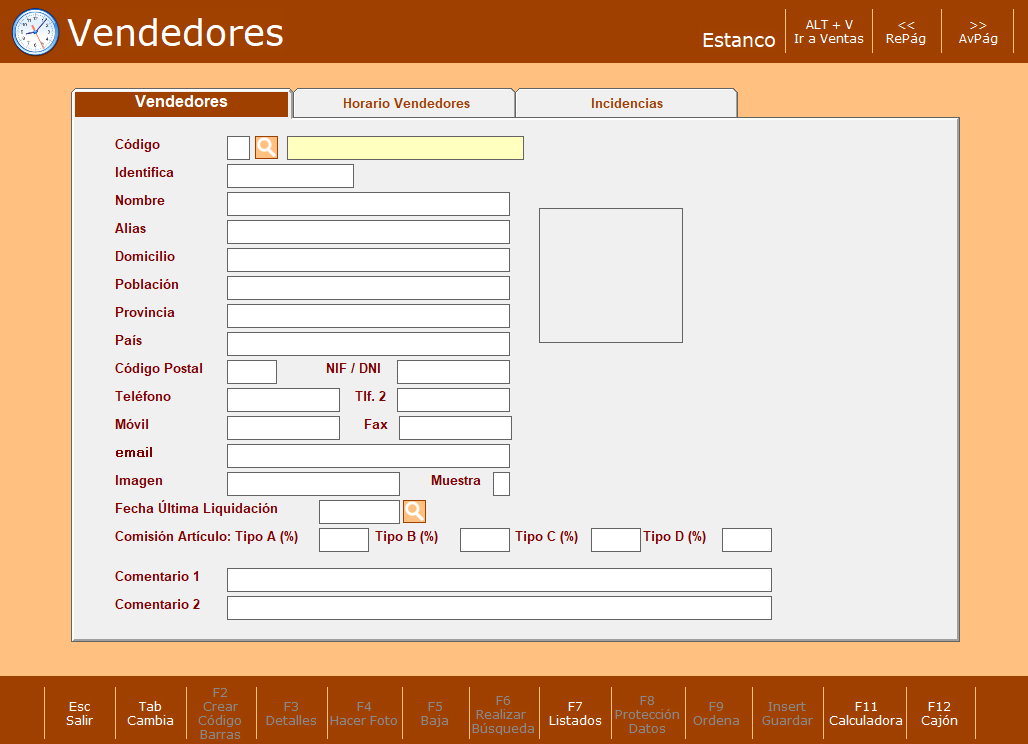
Task: Click the Código Postal box
Action: point(252,372)
